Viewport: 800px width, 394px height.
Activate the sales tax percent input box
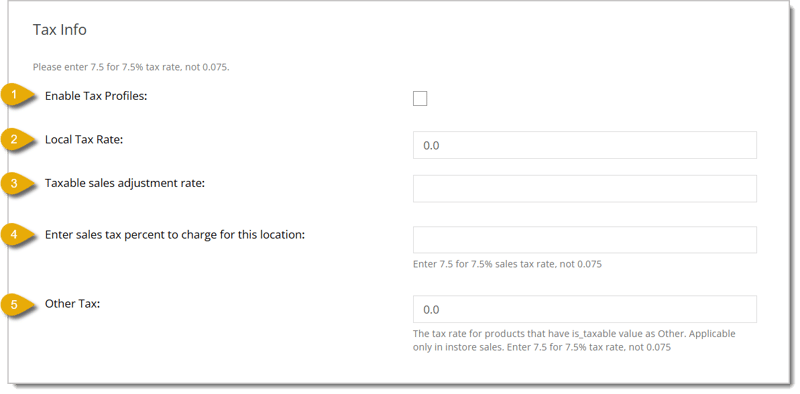(585, 240)
